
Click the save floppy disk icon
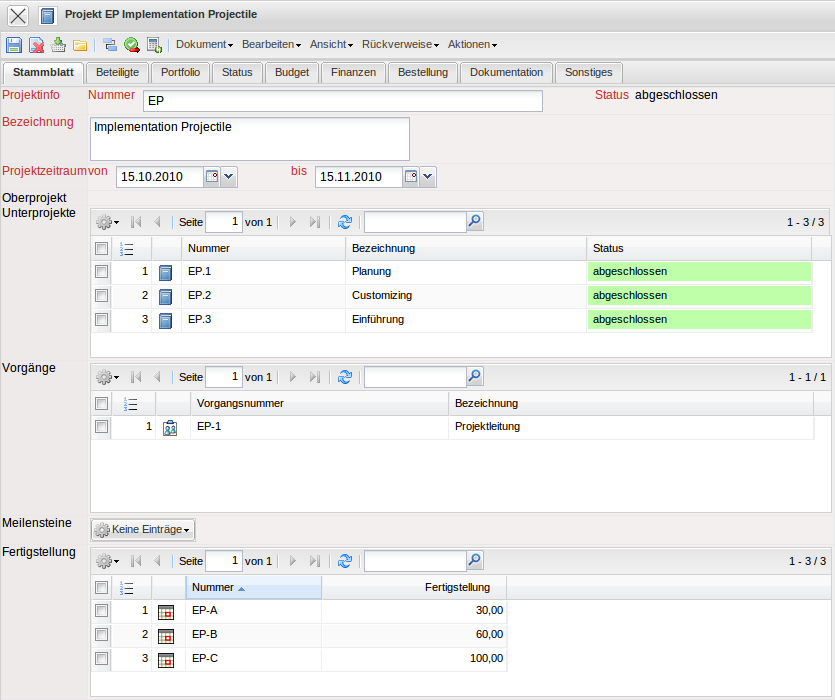tap(14, 45)
